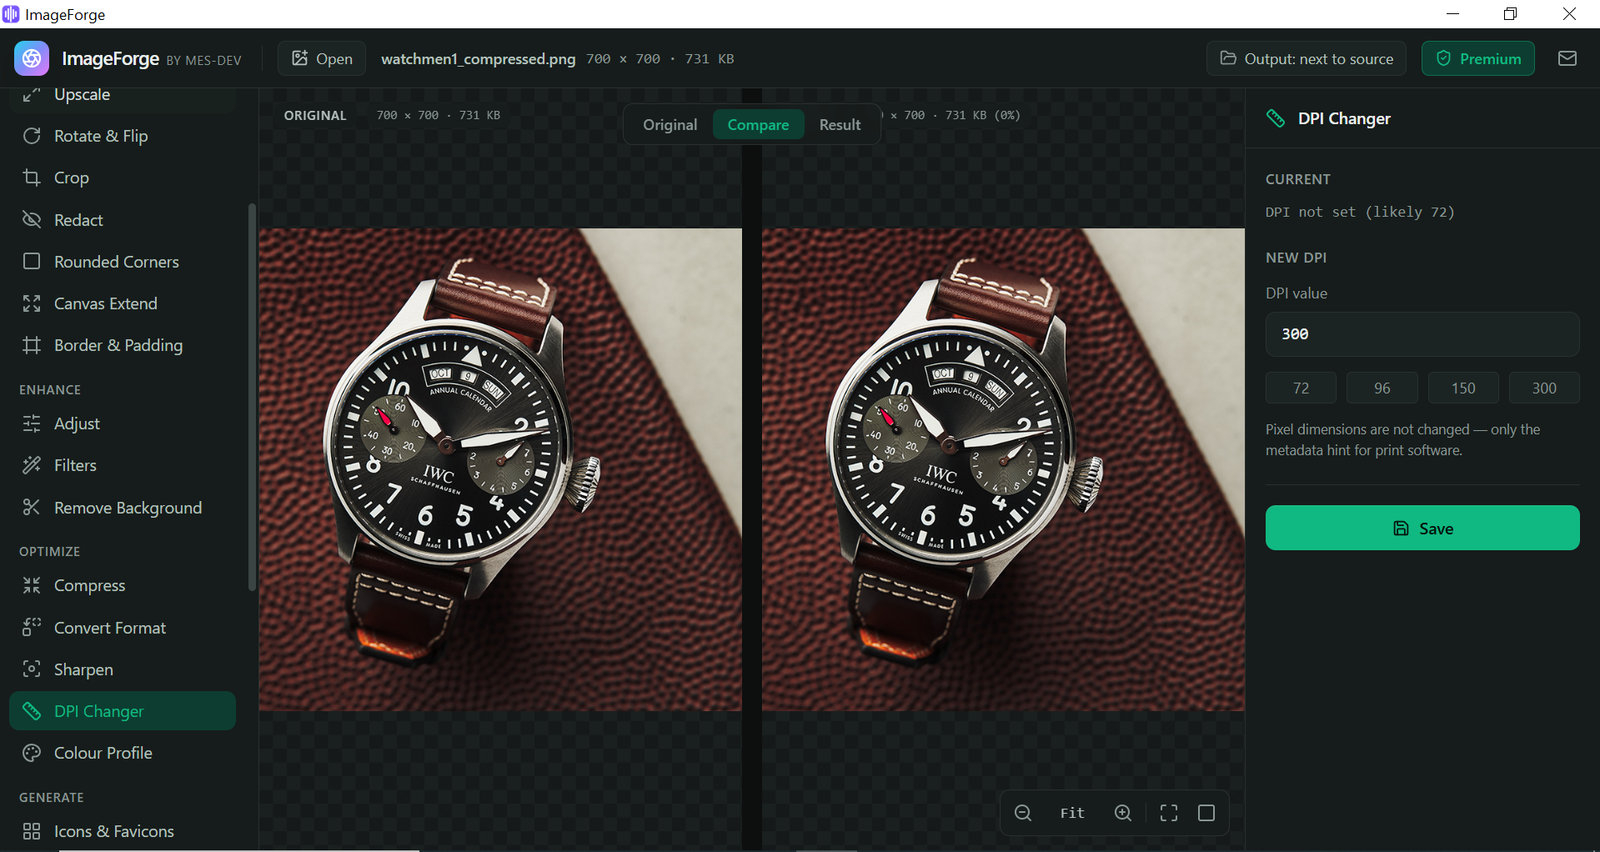
Task: Open the Convert Format icon
Action: coord(32,627)
